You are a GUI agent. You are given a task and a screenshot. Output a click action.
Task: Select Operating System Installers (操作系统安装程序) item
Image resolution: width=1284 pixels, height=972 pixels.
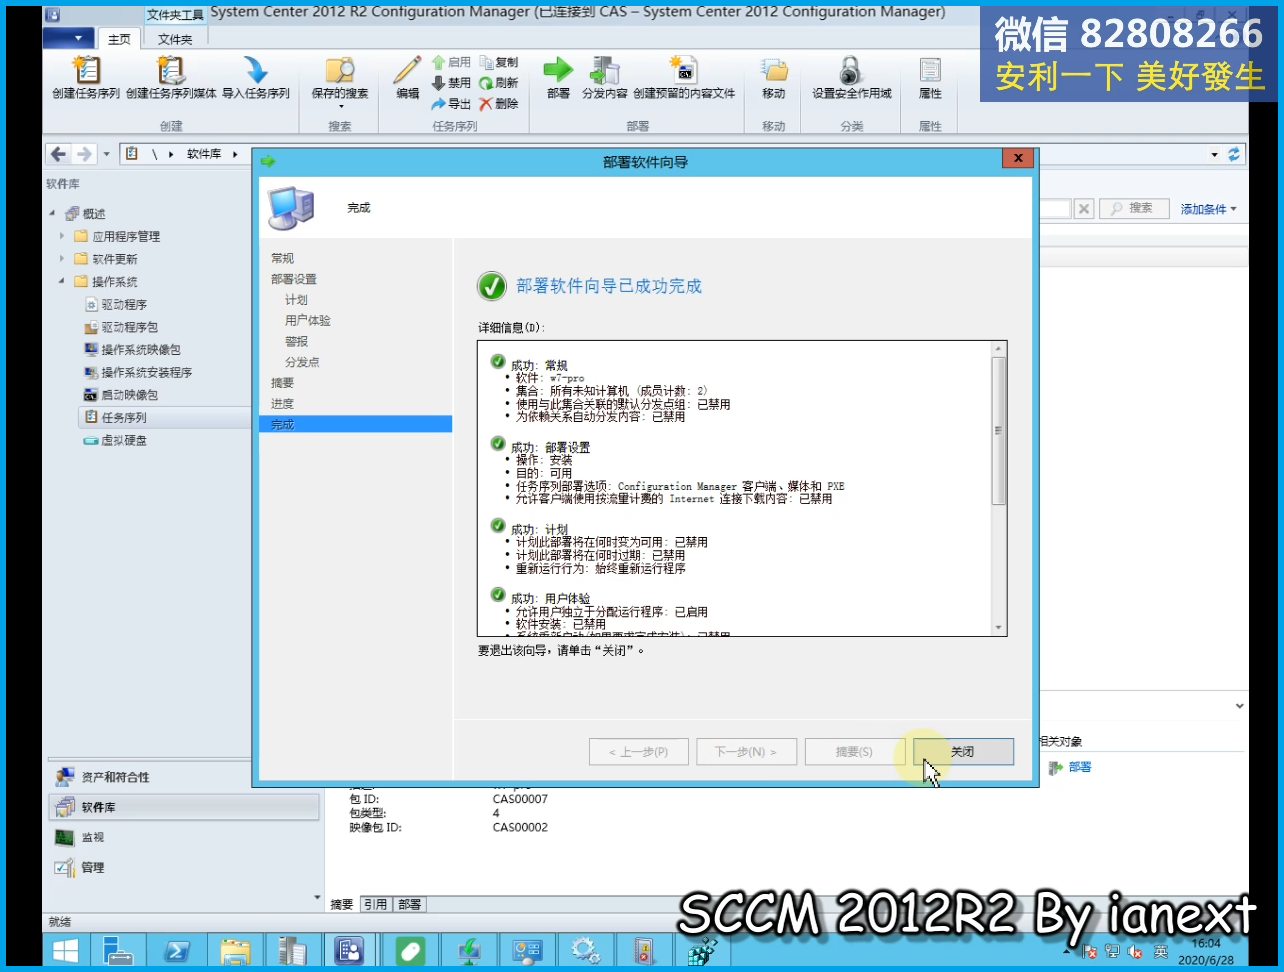[x=146, y=372]
